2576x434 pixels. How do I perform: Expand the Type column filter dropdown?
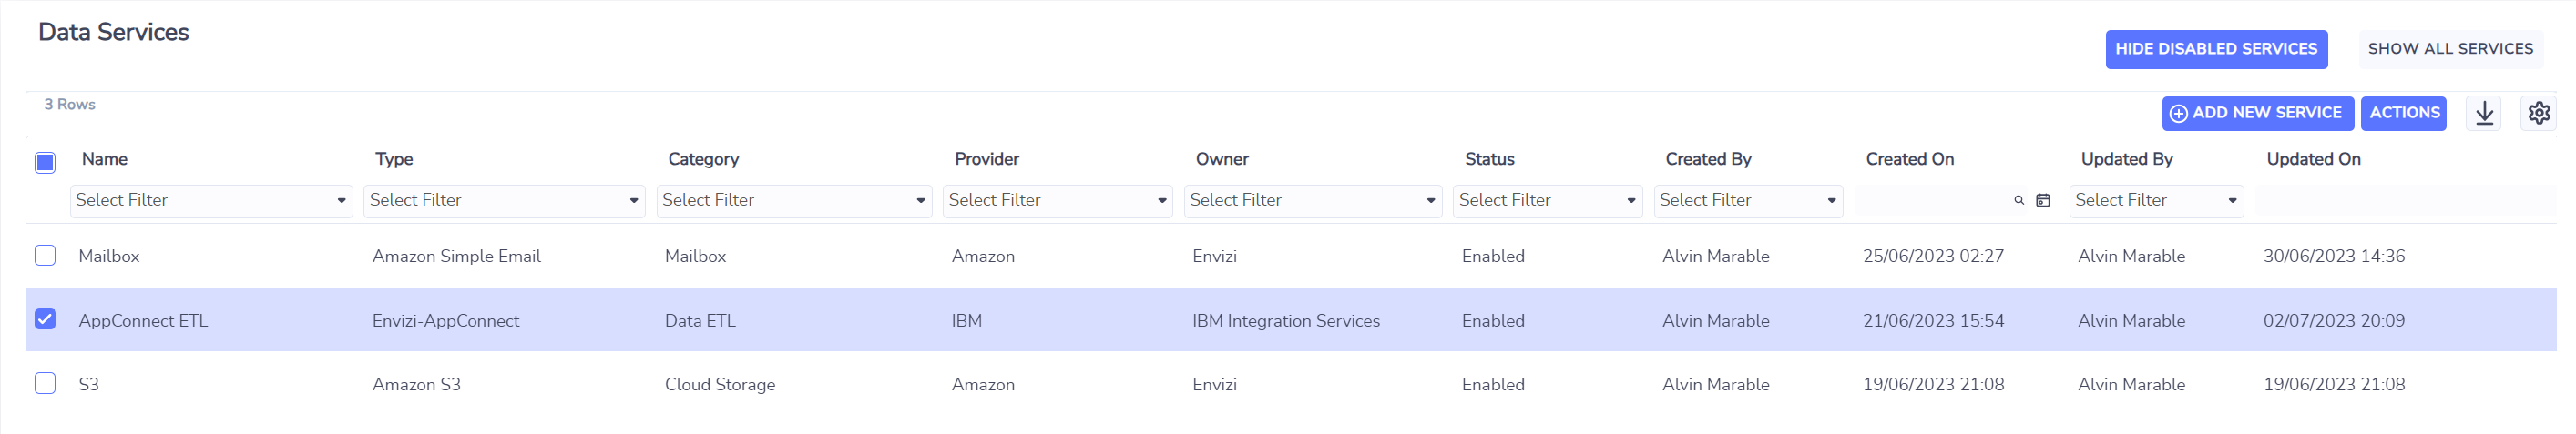click(504, 201)
